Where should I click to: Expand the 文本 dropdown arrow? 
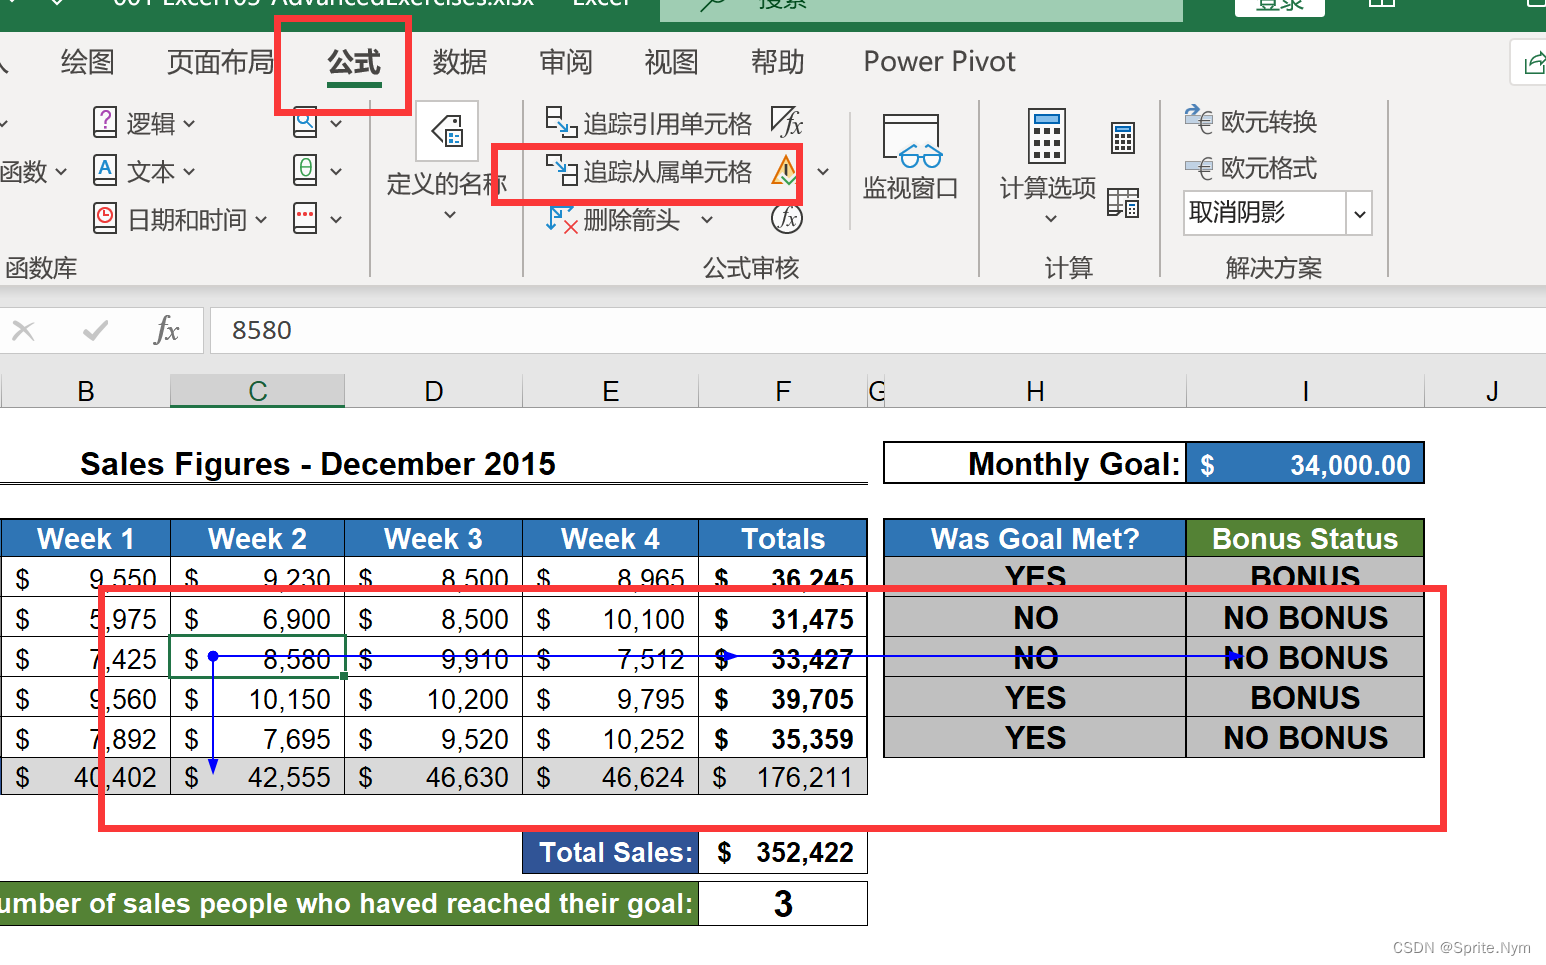coord(189,172)
